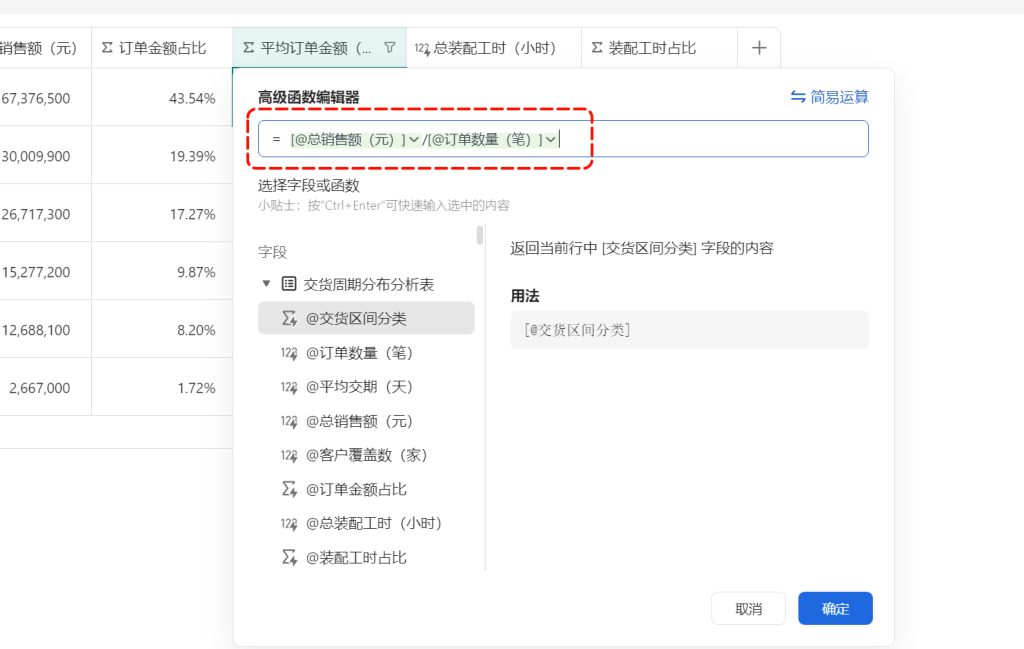Image resolution: width=1024 pixels, height=649 pixels.
Task: Click the 用法 heading
Action: tap(525, 296)
